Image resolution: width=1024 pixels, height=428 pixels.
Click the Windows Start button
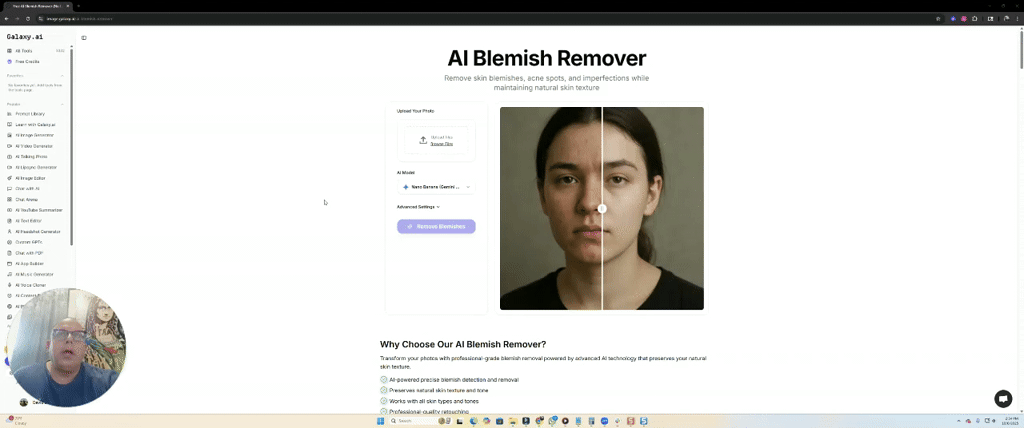coord(380,421)
